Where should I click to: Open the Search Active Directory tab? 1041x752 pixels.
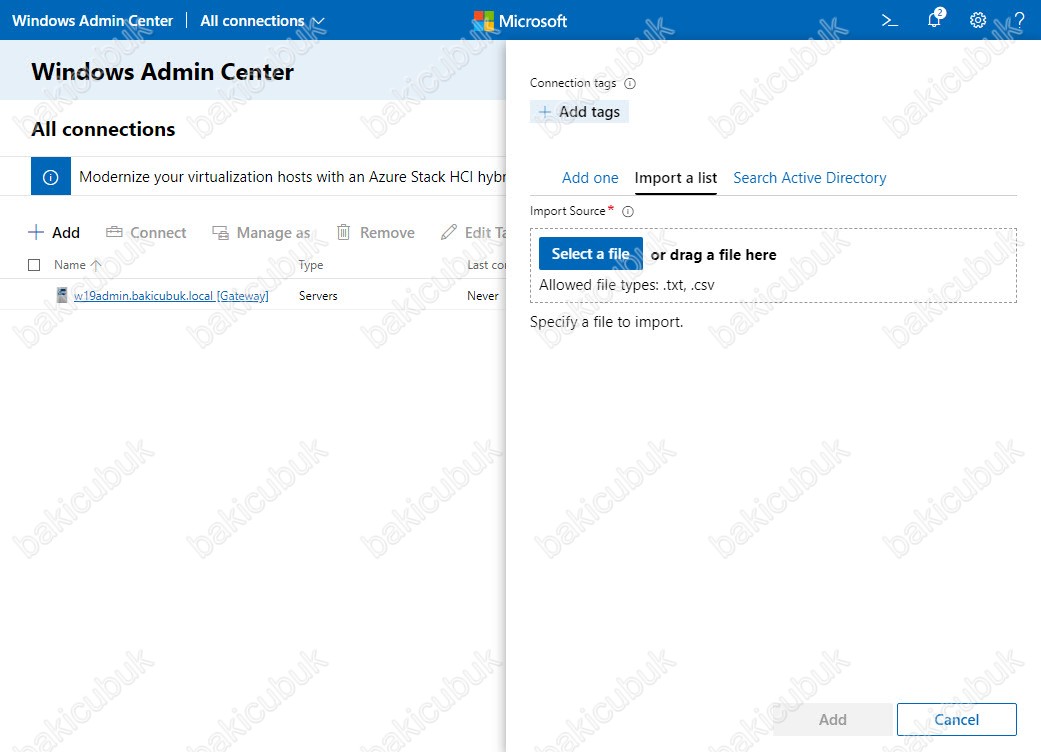point(809,178)
